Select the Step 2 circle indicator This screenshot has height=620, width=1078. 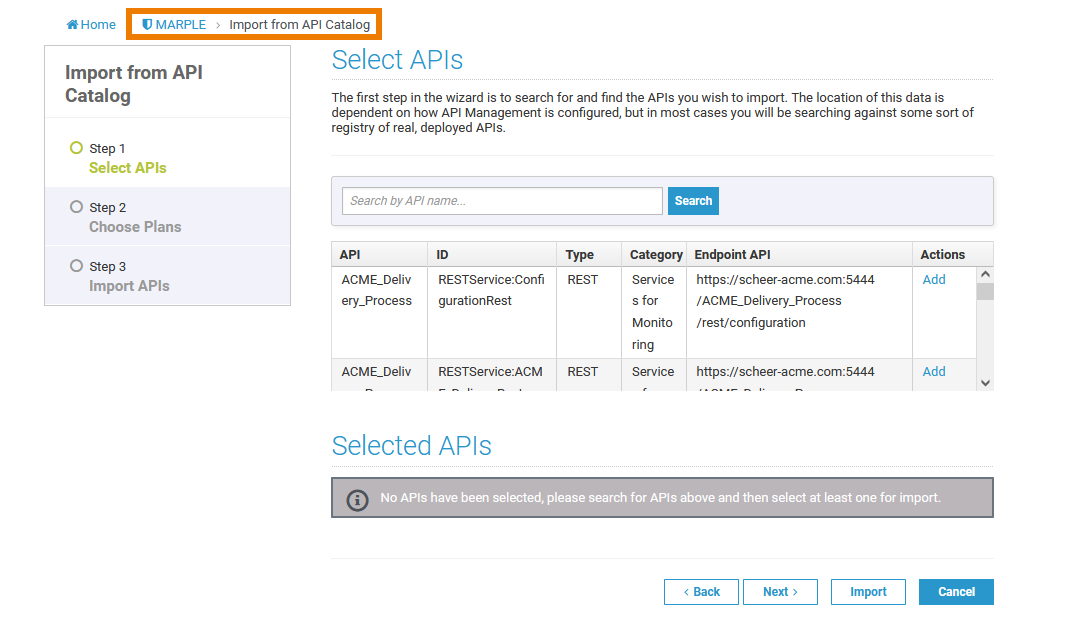[76, 207]
